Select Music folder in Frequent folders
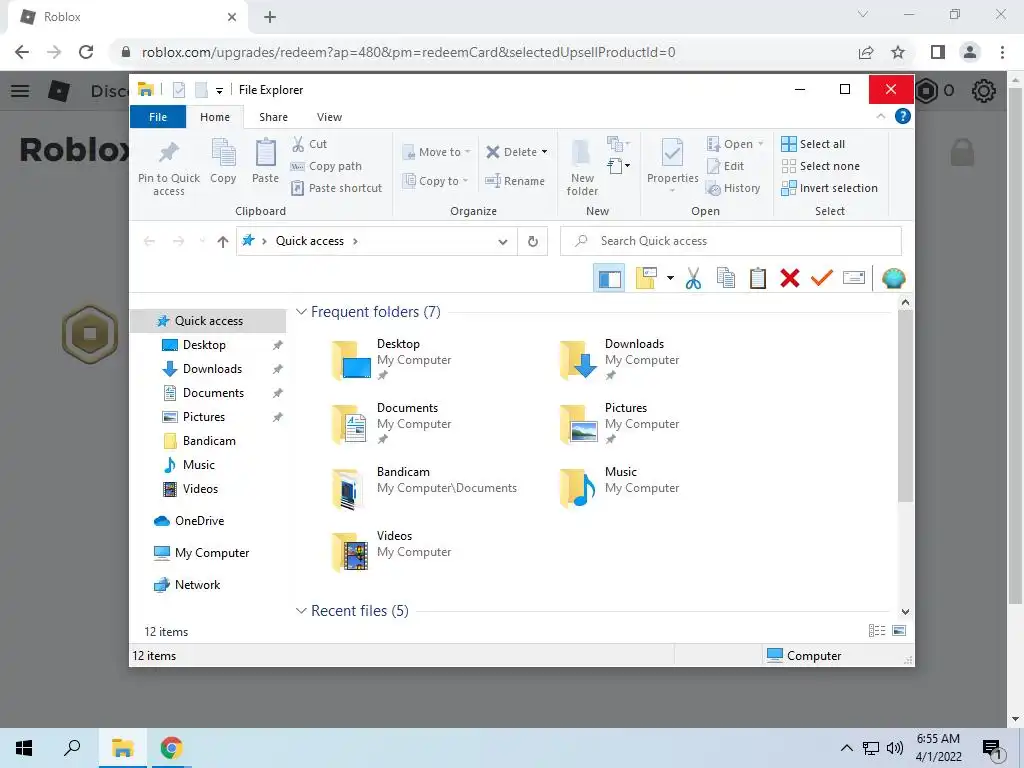1024x768 pixels. [619, 487]
